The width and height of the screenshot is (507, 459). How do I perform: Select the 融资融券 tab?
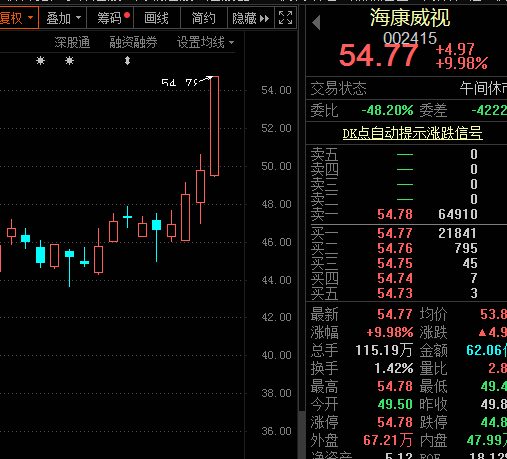pos(133,43)
